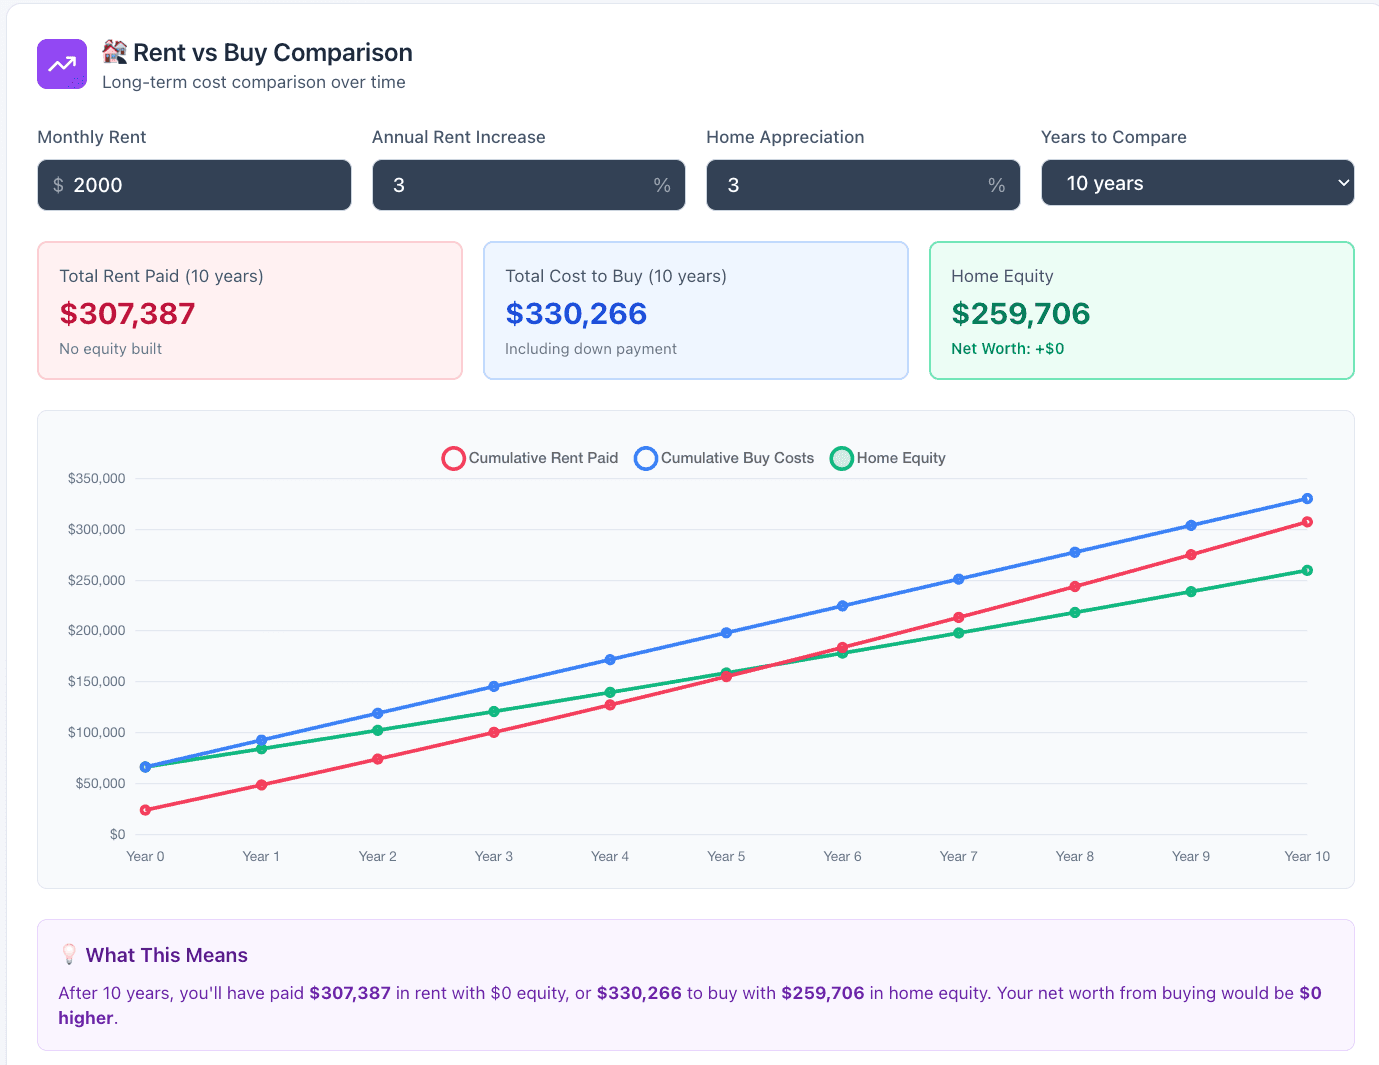This screenshot has height=1065, width=1379.
Task: Click the dollar sign in Monthly Rent field
Action: [58, 185]
